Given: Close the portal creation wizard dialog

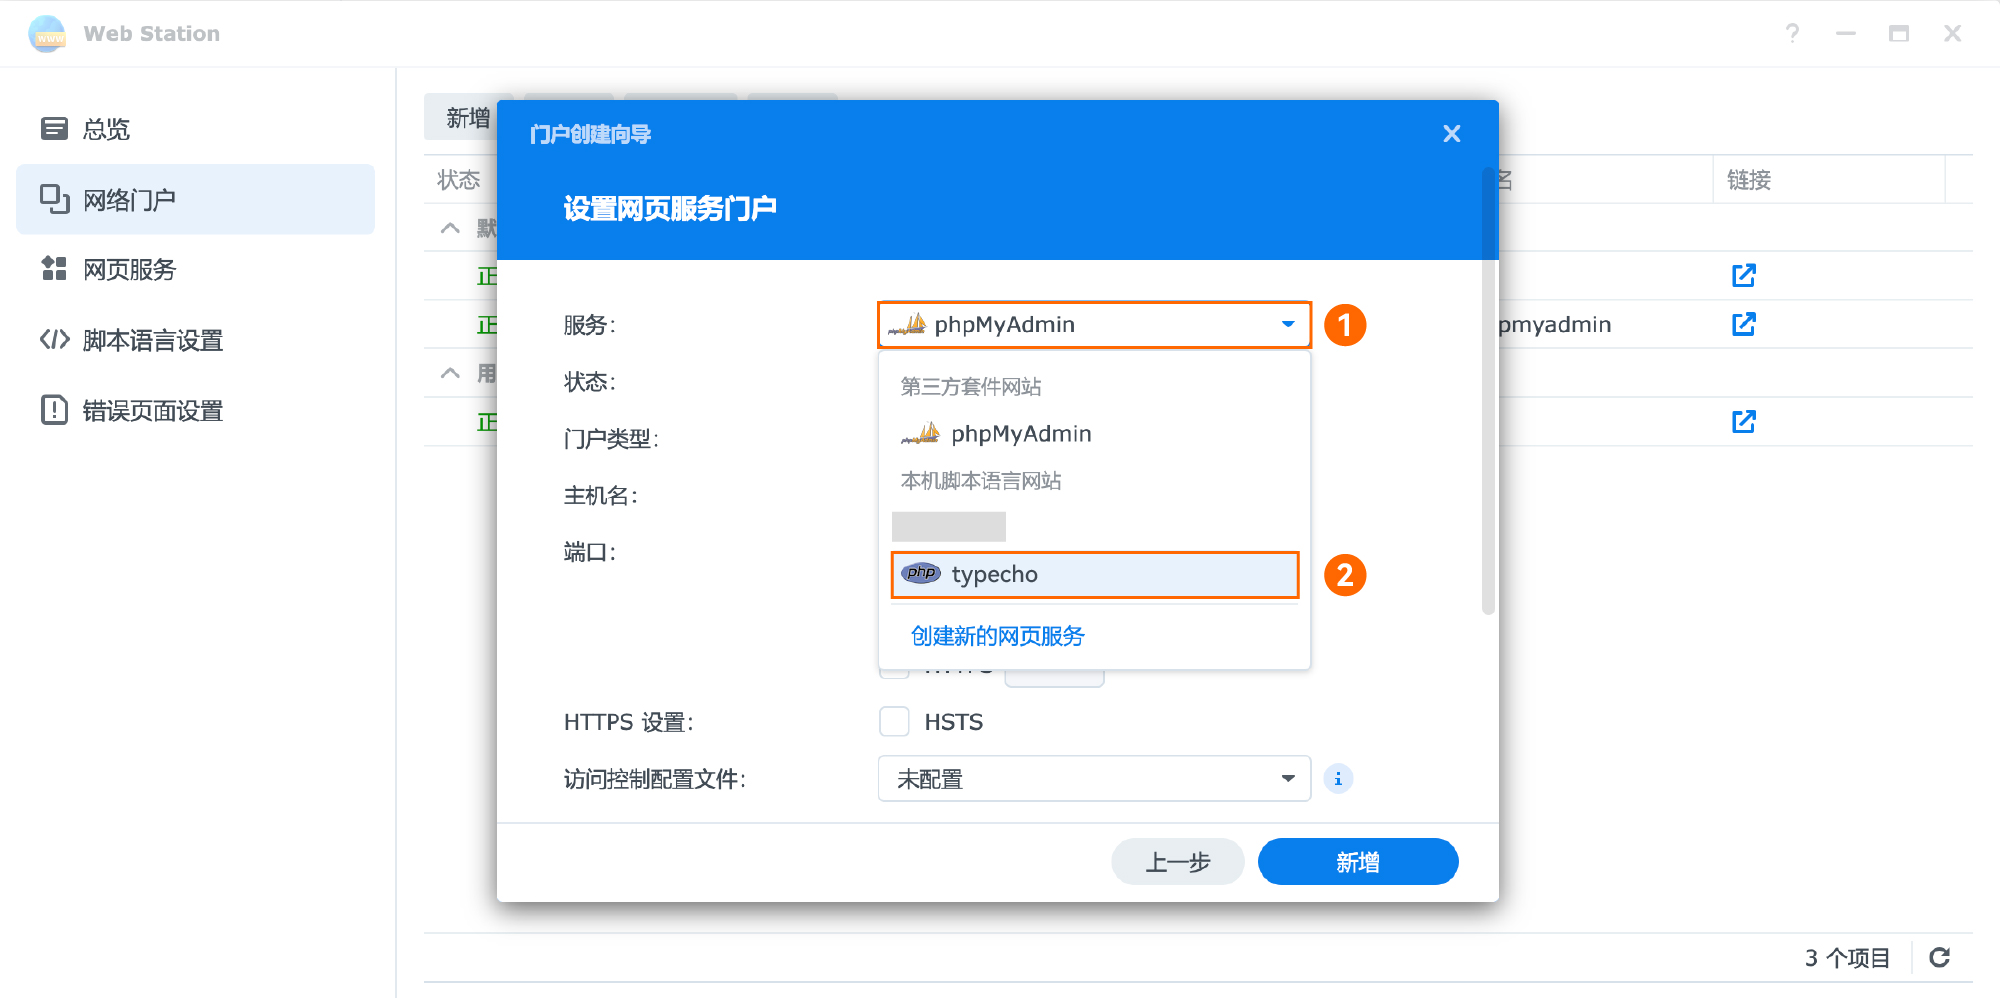Looking at the screenshot, I should (1452, 134).
